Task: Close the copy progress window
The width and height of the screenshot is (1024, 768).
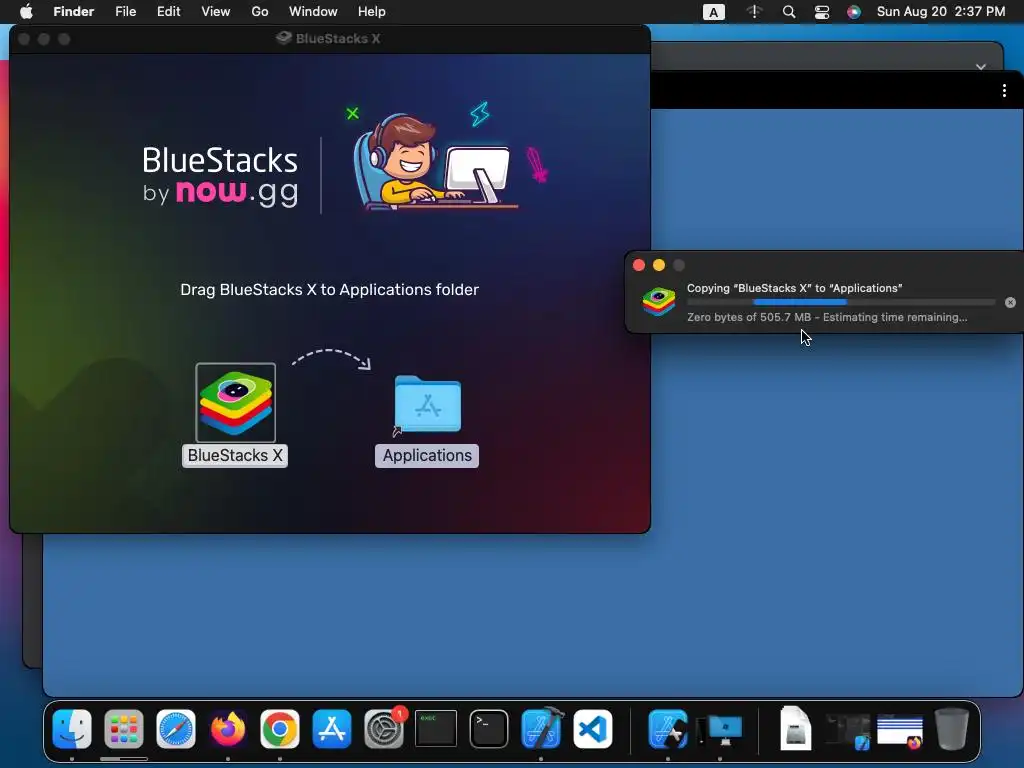Action: (x=639, y=264)
